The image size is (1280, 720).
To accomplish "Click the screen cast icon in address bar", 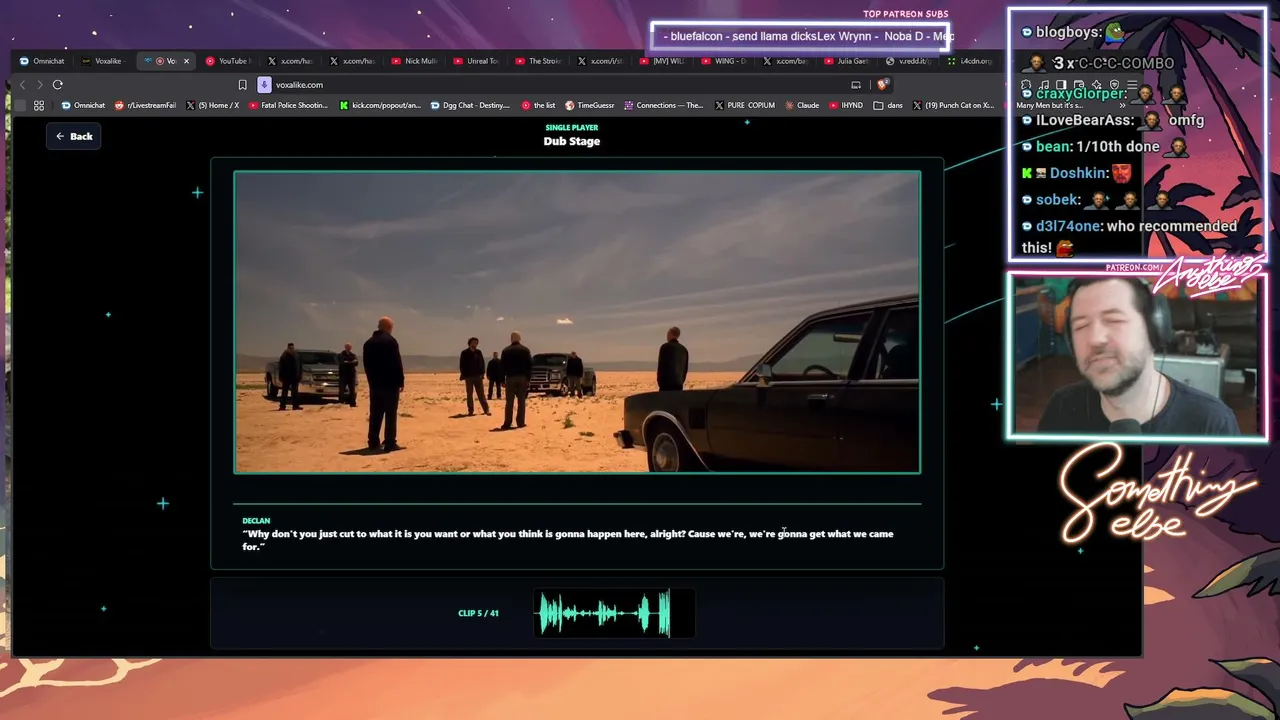I will click(x=856, y=85).
